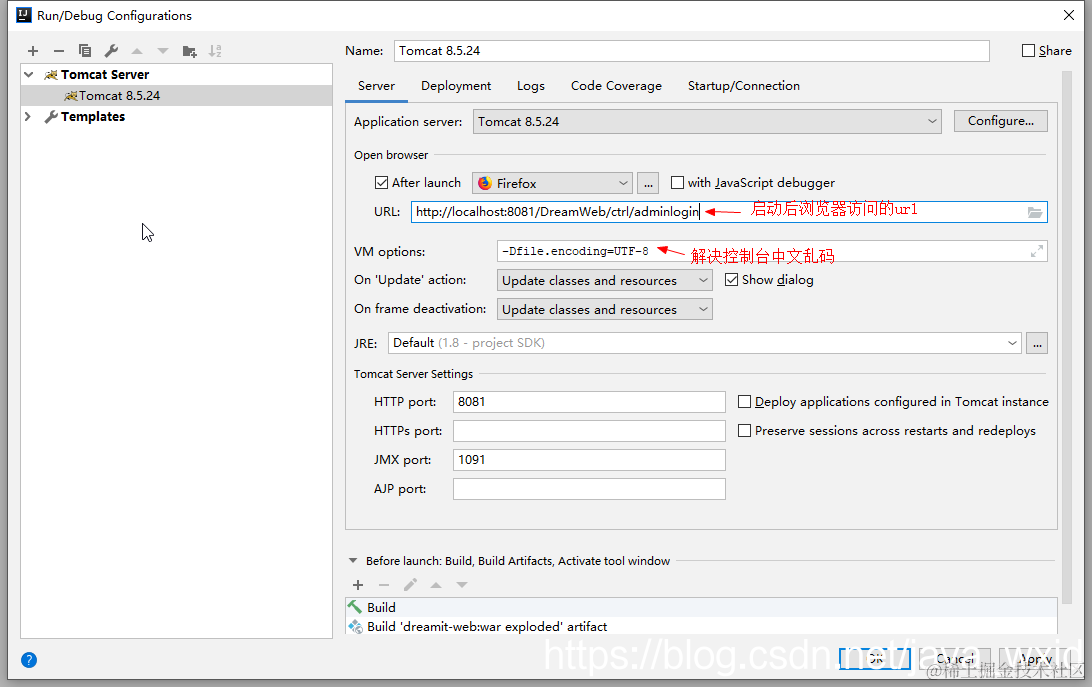Uncheck the After launch checkbox
This screenshot has width=1092, height=687.
381,183
